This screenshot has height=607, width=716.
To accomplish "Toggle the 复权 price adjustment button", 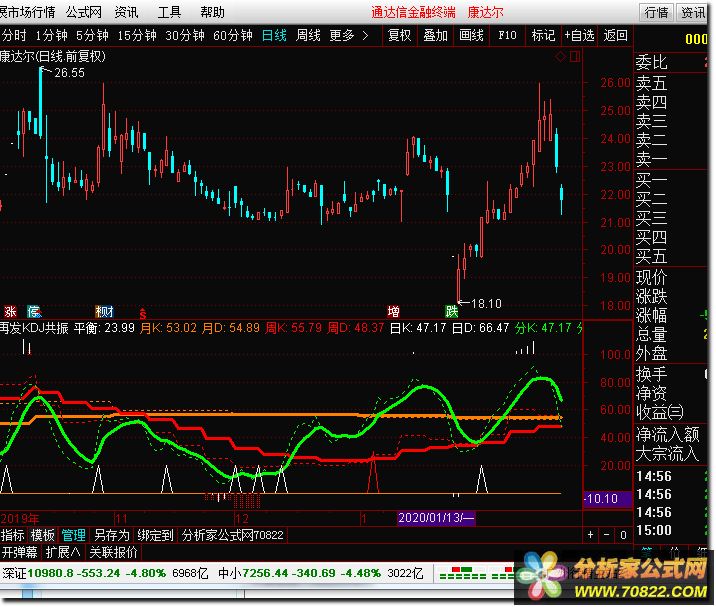I will click(x=399, y=35).
